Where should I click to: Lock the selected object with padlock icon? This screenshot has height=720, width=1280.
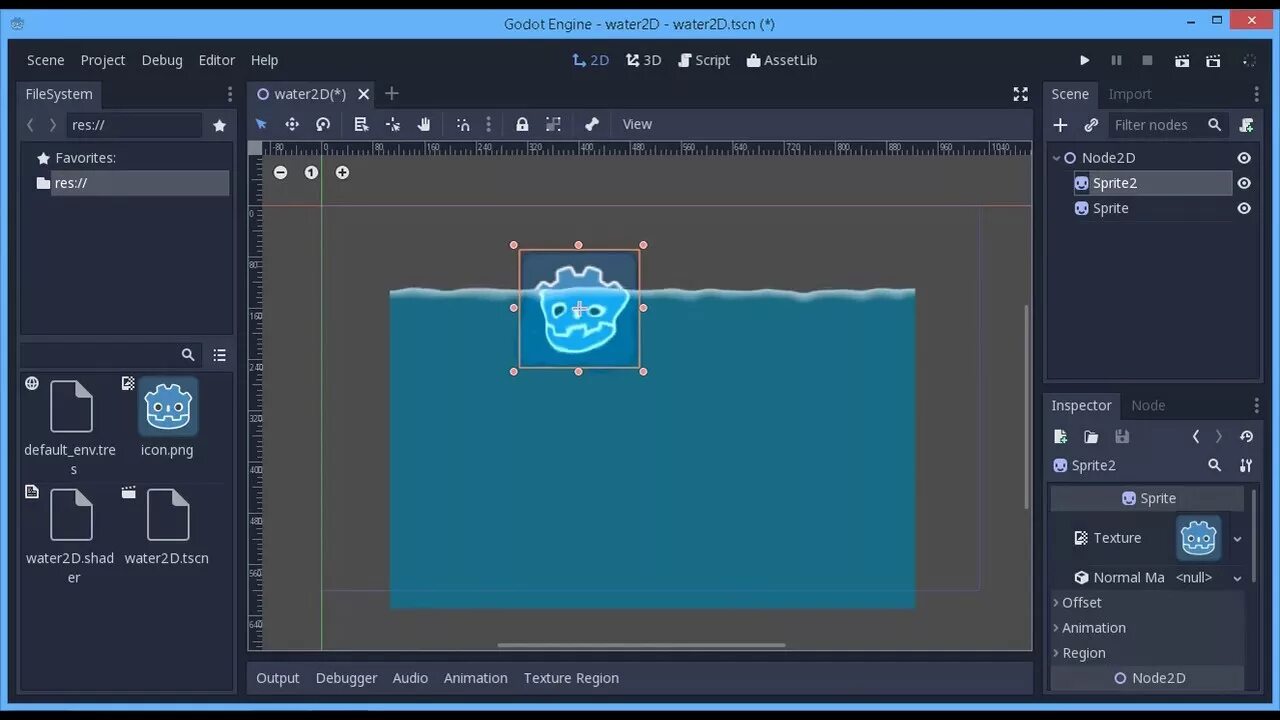522,124
